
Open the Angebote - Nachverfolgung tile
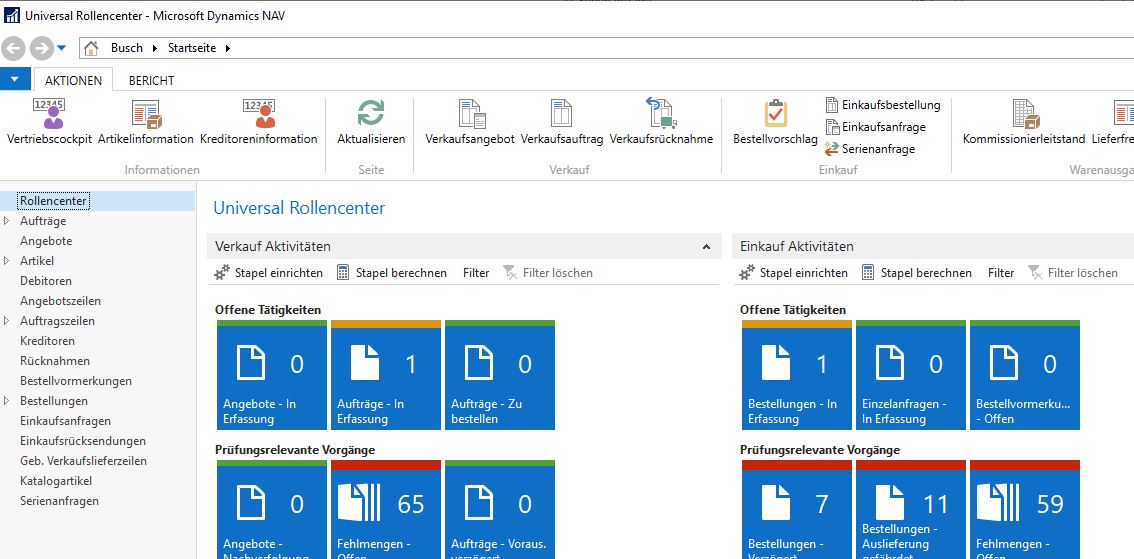272,510
